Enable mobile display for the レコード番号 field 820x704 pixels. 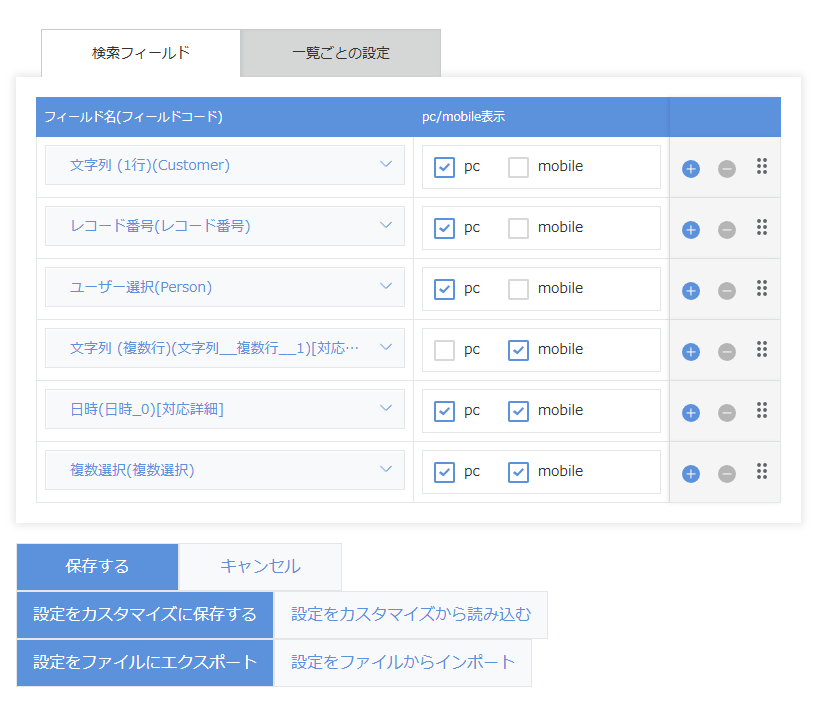click(518, 228)
